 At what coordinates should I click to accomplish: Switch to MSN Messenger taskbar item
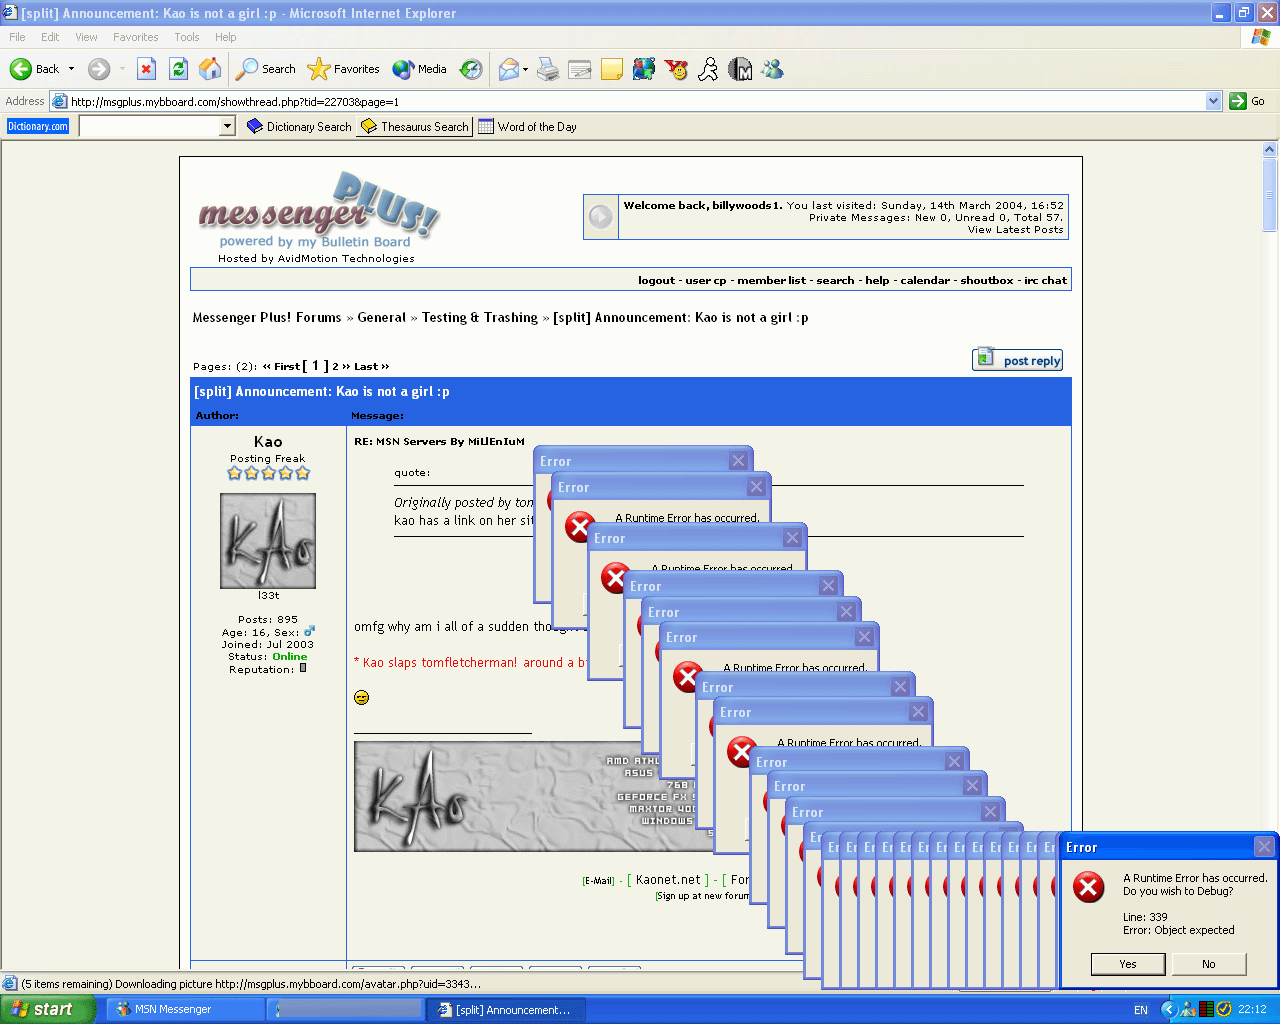[x=186, y=1009]
